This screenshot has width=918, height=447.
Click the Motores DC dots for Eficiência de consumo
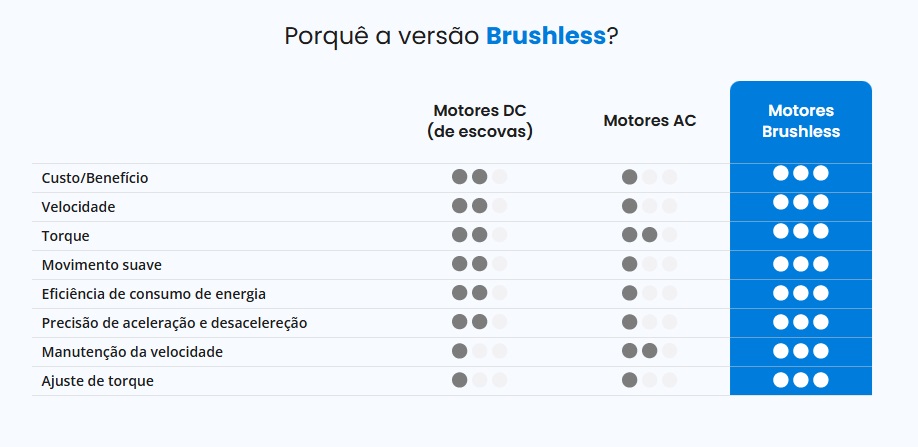pyautogui.click(x=479, y=293)
